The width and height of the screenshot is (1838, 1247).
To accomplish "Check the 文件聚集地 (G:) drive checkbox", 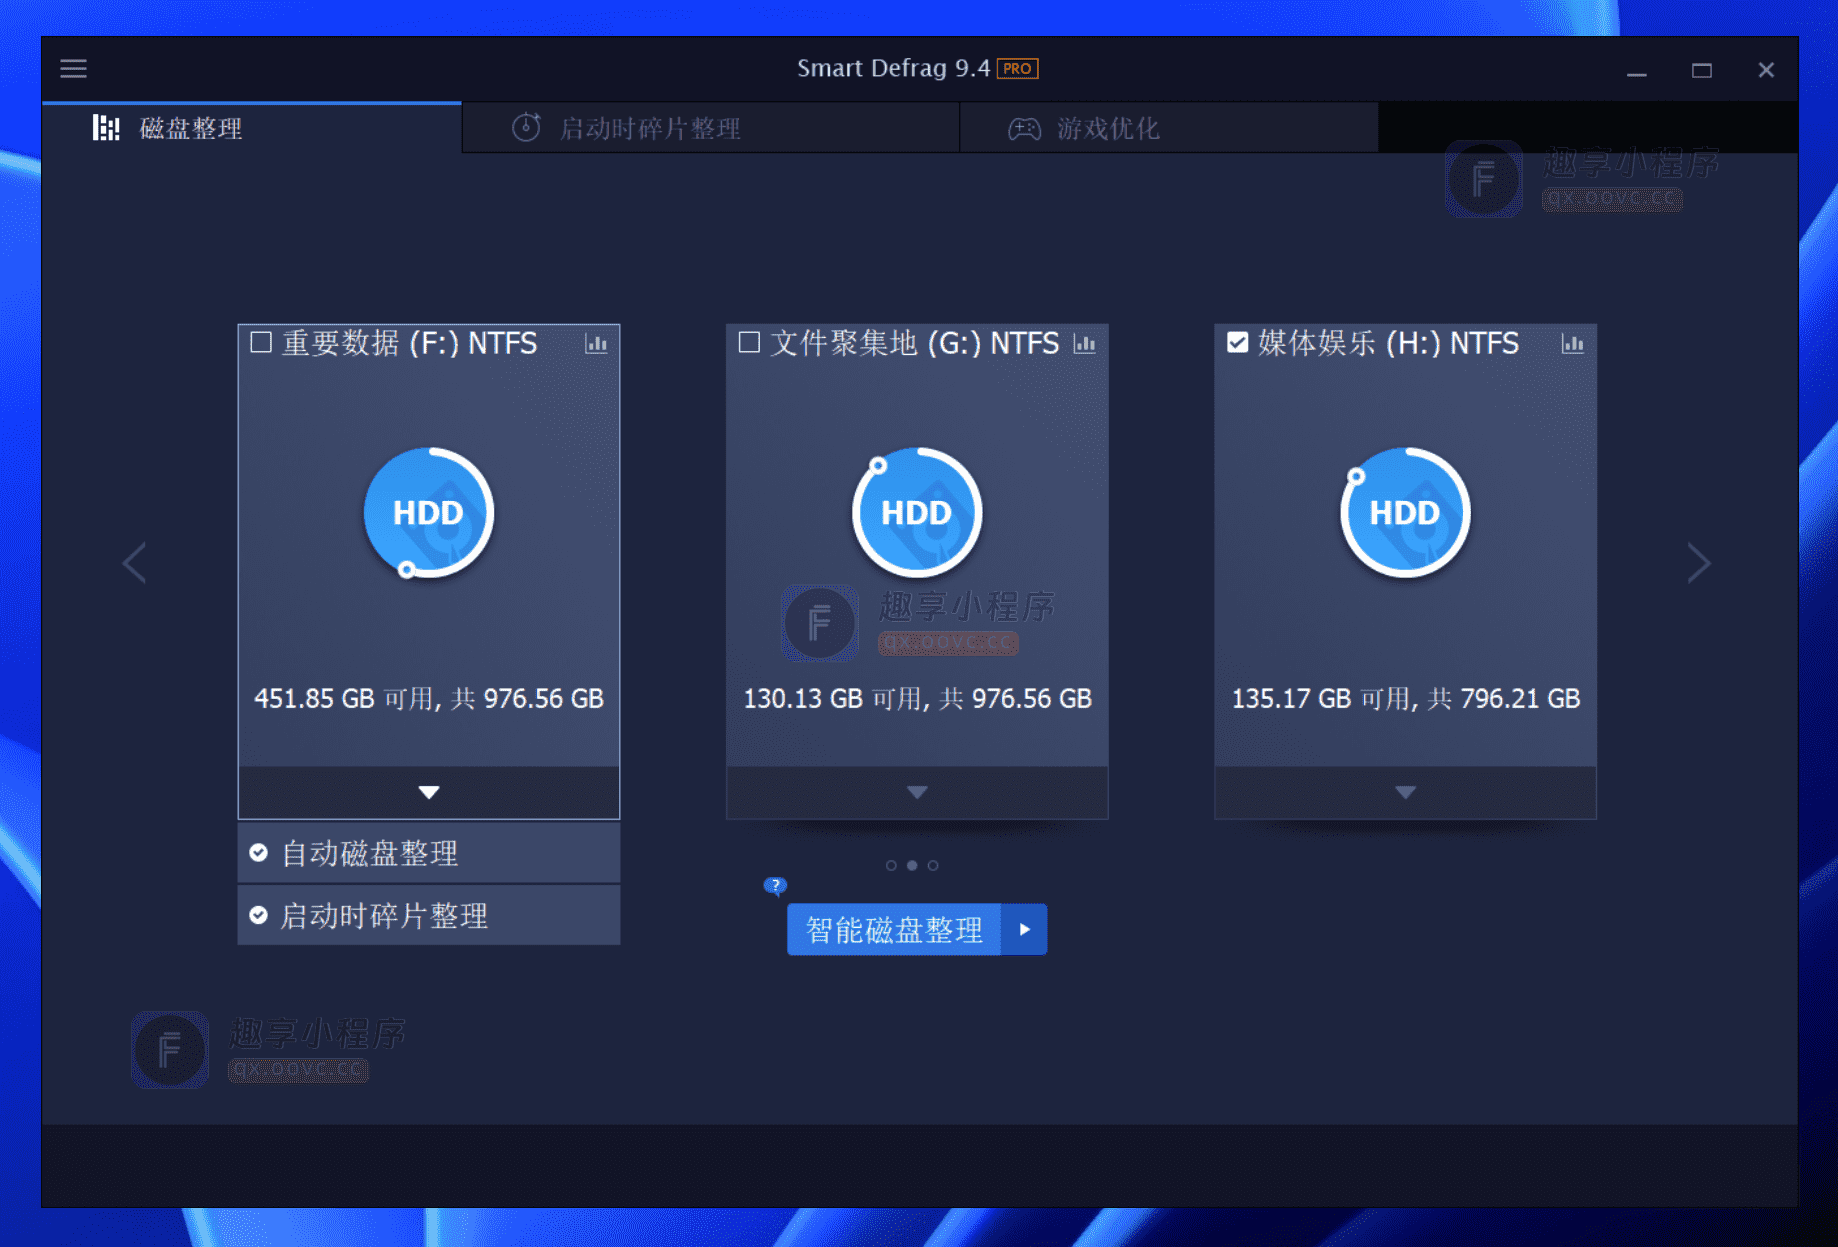I will pyautogui.click(x=749, y=343).
